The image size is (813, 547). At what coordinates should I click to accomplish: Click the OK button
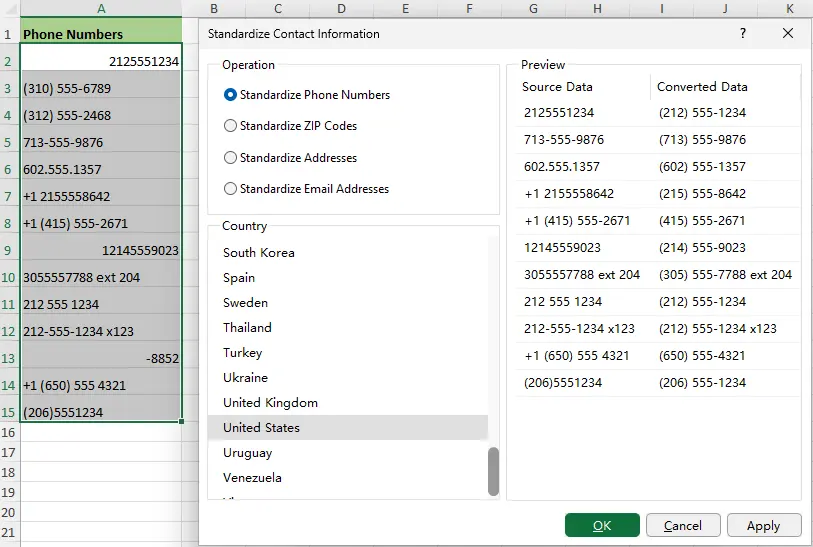coord(602,525)
